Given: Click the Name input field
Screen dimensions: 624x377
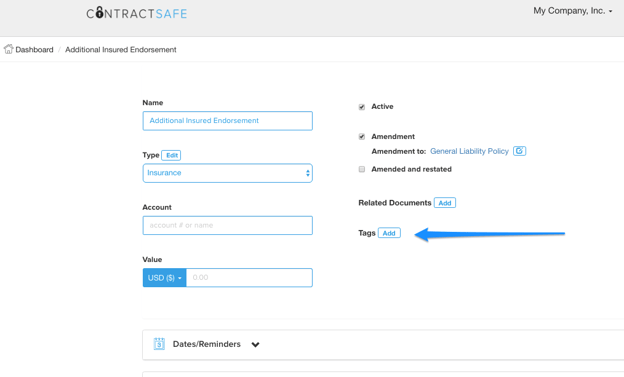Looking at the screenshot, I should tap(228, 121).
